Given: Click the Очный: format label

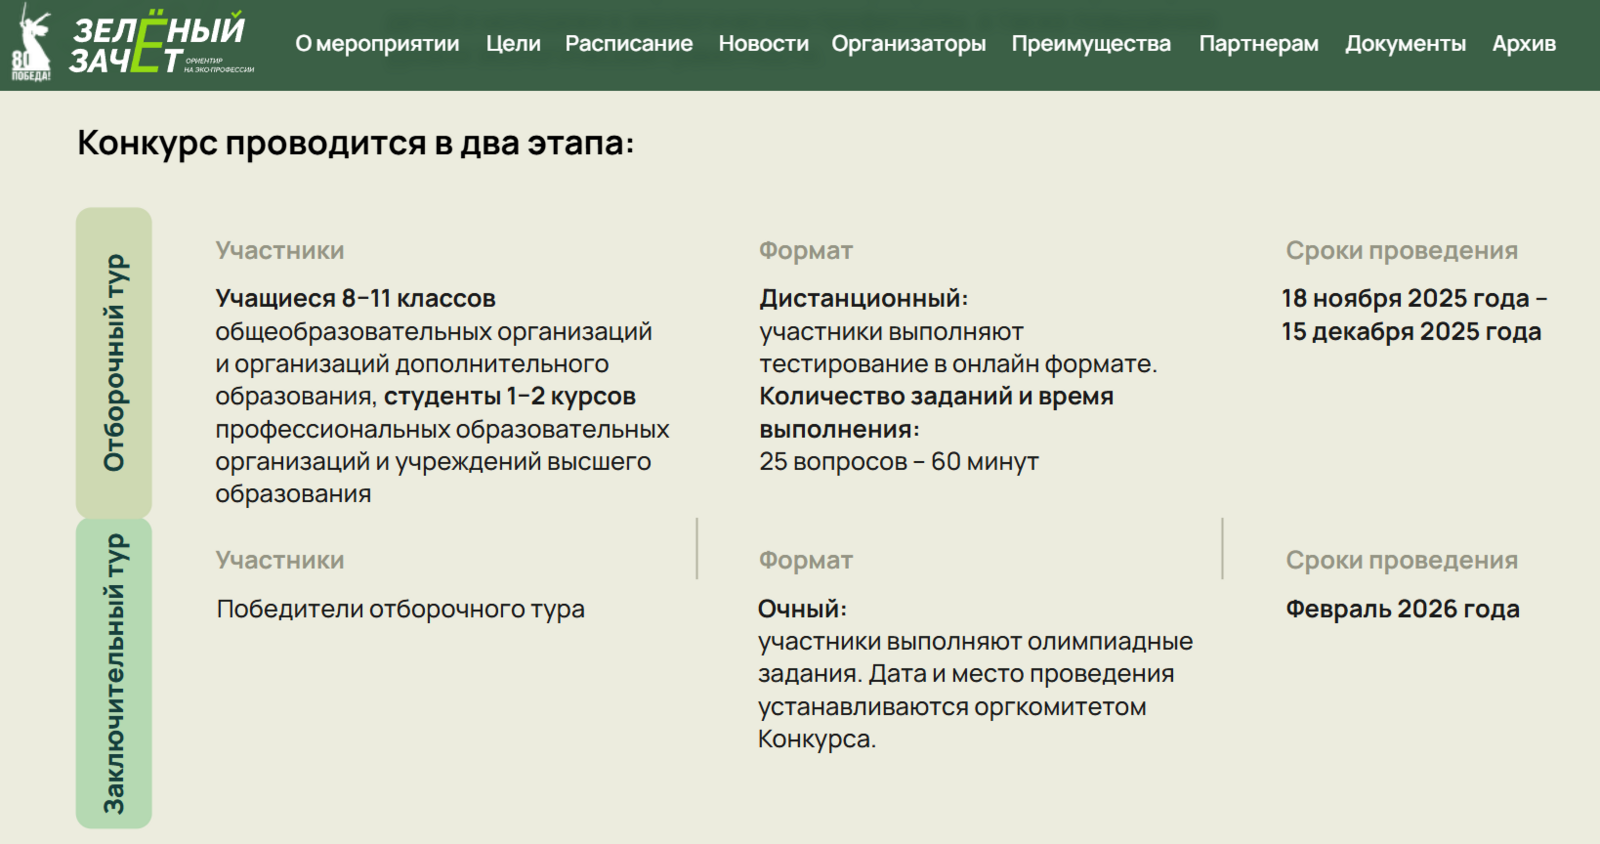Looking at the screenshot, I should click(802, 609).
